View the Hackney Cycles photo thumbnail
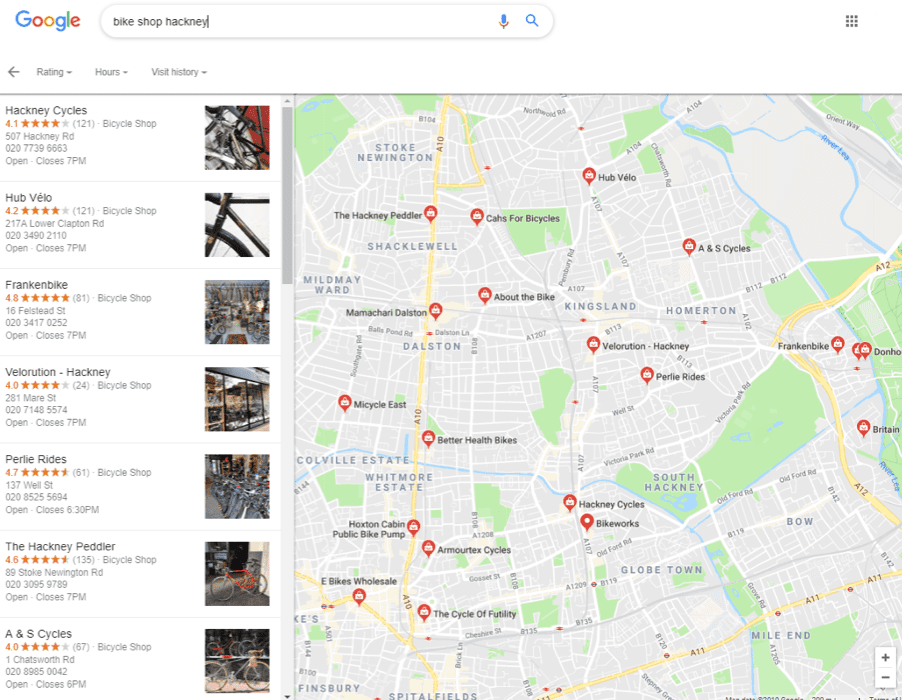This screenshot has height=700, width=902. (x=237, y=137)
